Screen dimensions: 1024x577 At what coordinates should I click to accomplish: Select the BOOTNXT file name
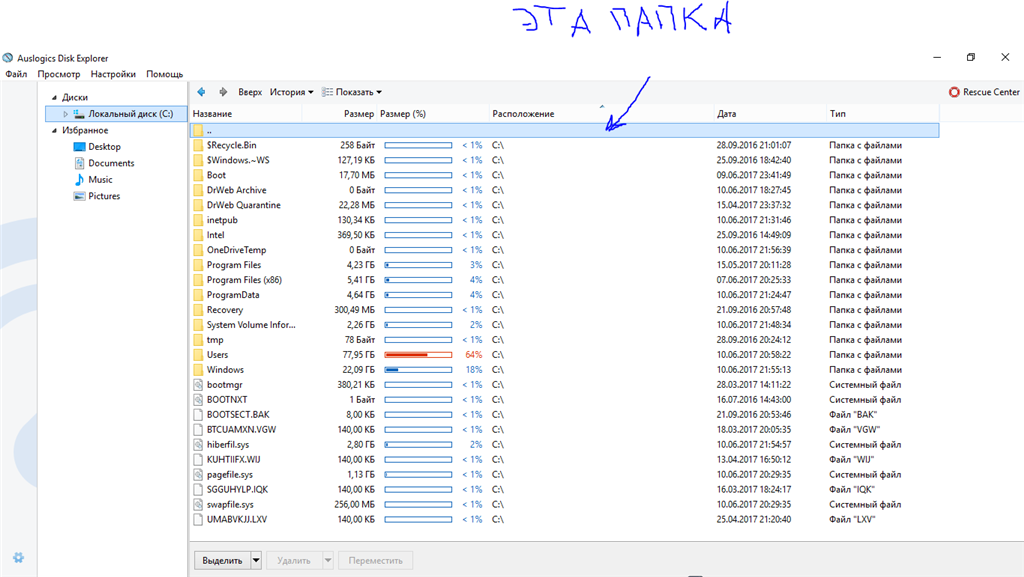pyautogui.click(x=227, y=399)
